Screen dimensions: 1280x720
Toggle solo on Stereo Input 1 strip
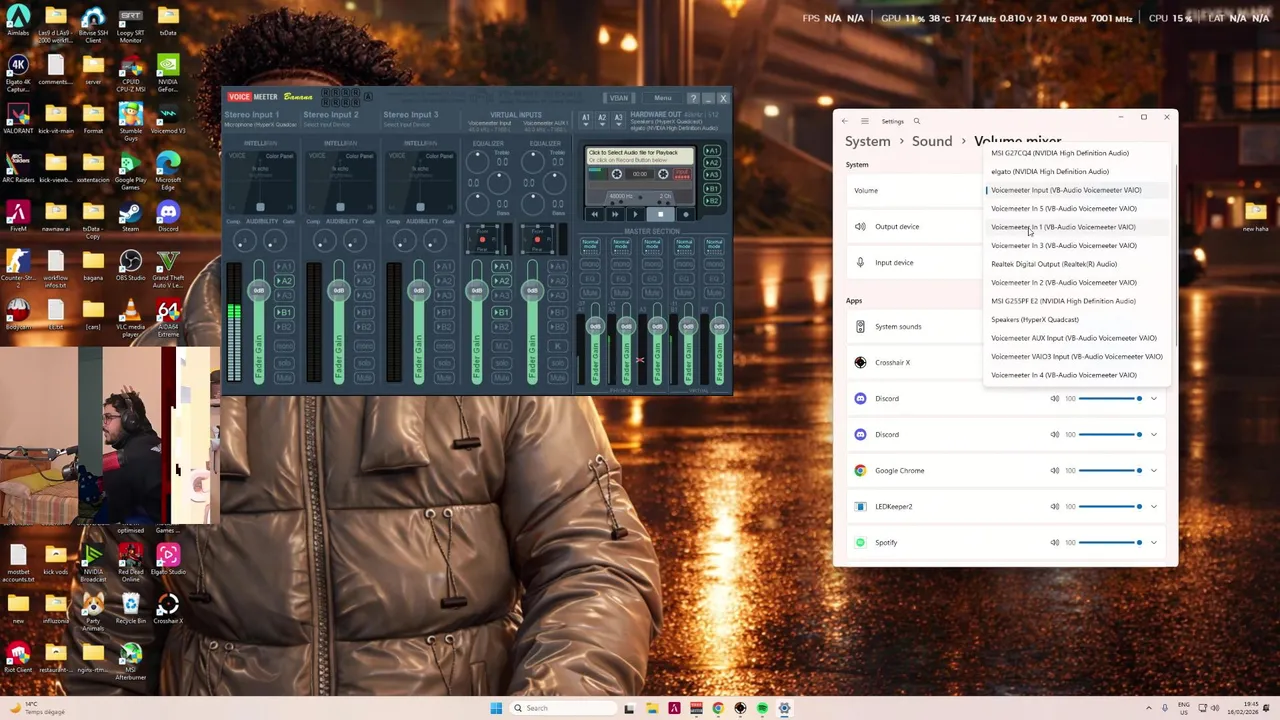284,361
